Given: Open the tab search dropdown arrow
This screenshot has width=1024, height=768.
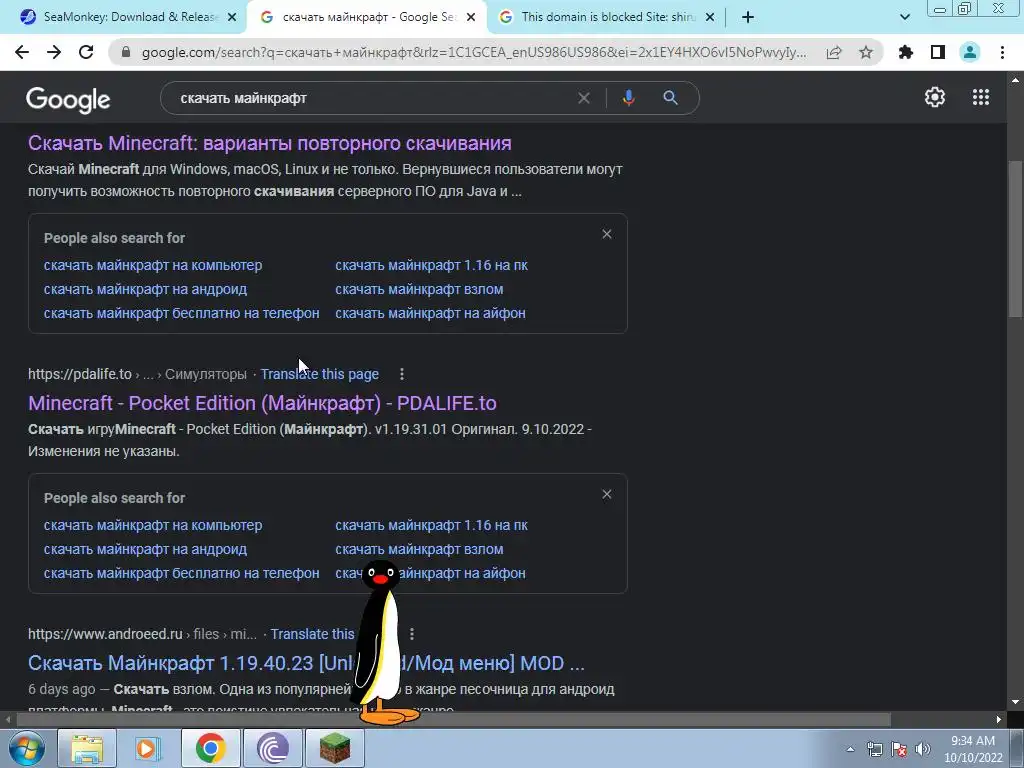Looking at the screenshot, I should coord(904,17).
